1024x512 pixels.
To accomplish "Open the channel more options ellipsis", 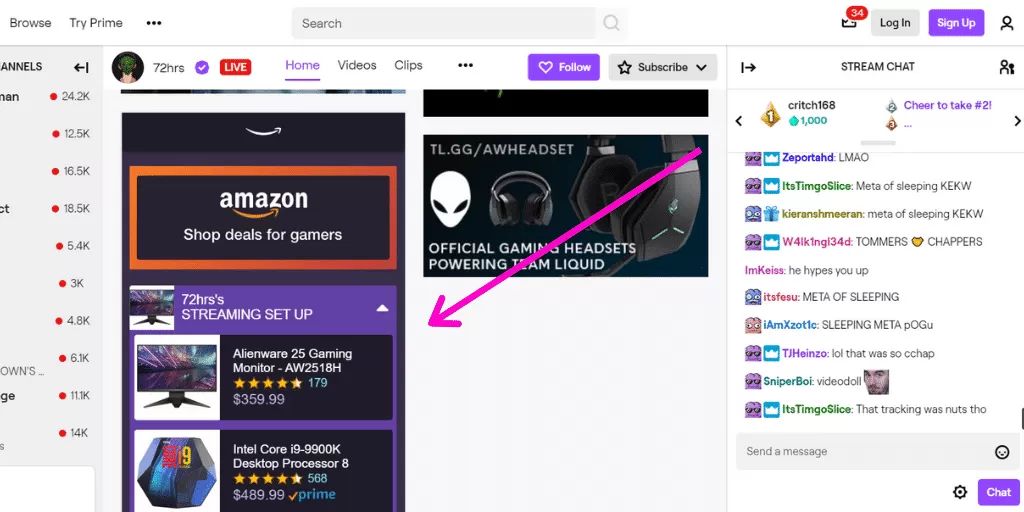I will 465,66.
